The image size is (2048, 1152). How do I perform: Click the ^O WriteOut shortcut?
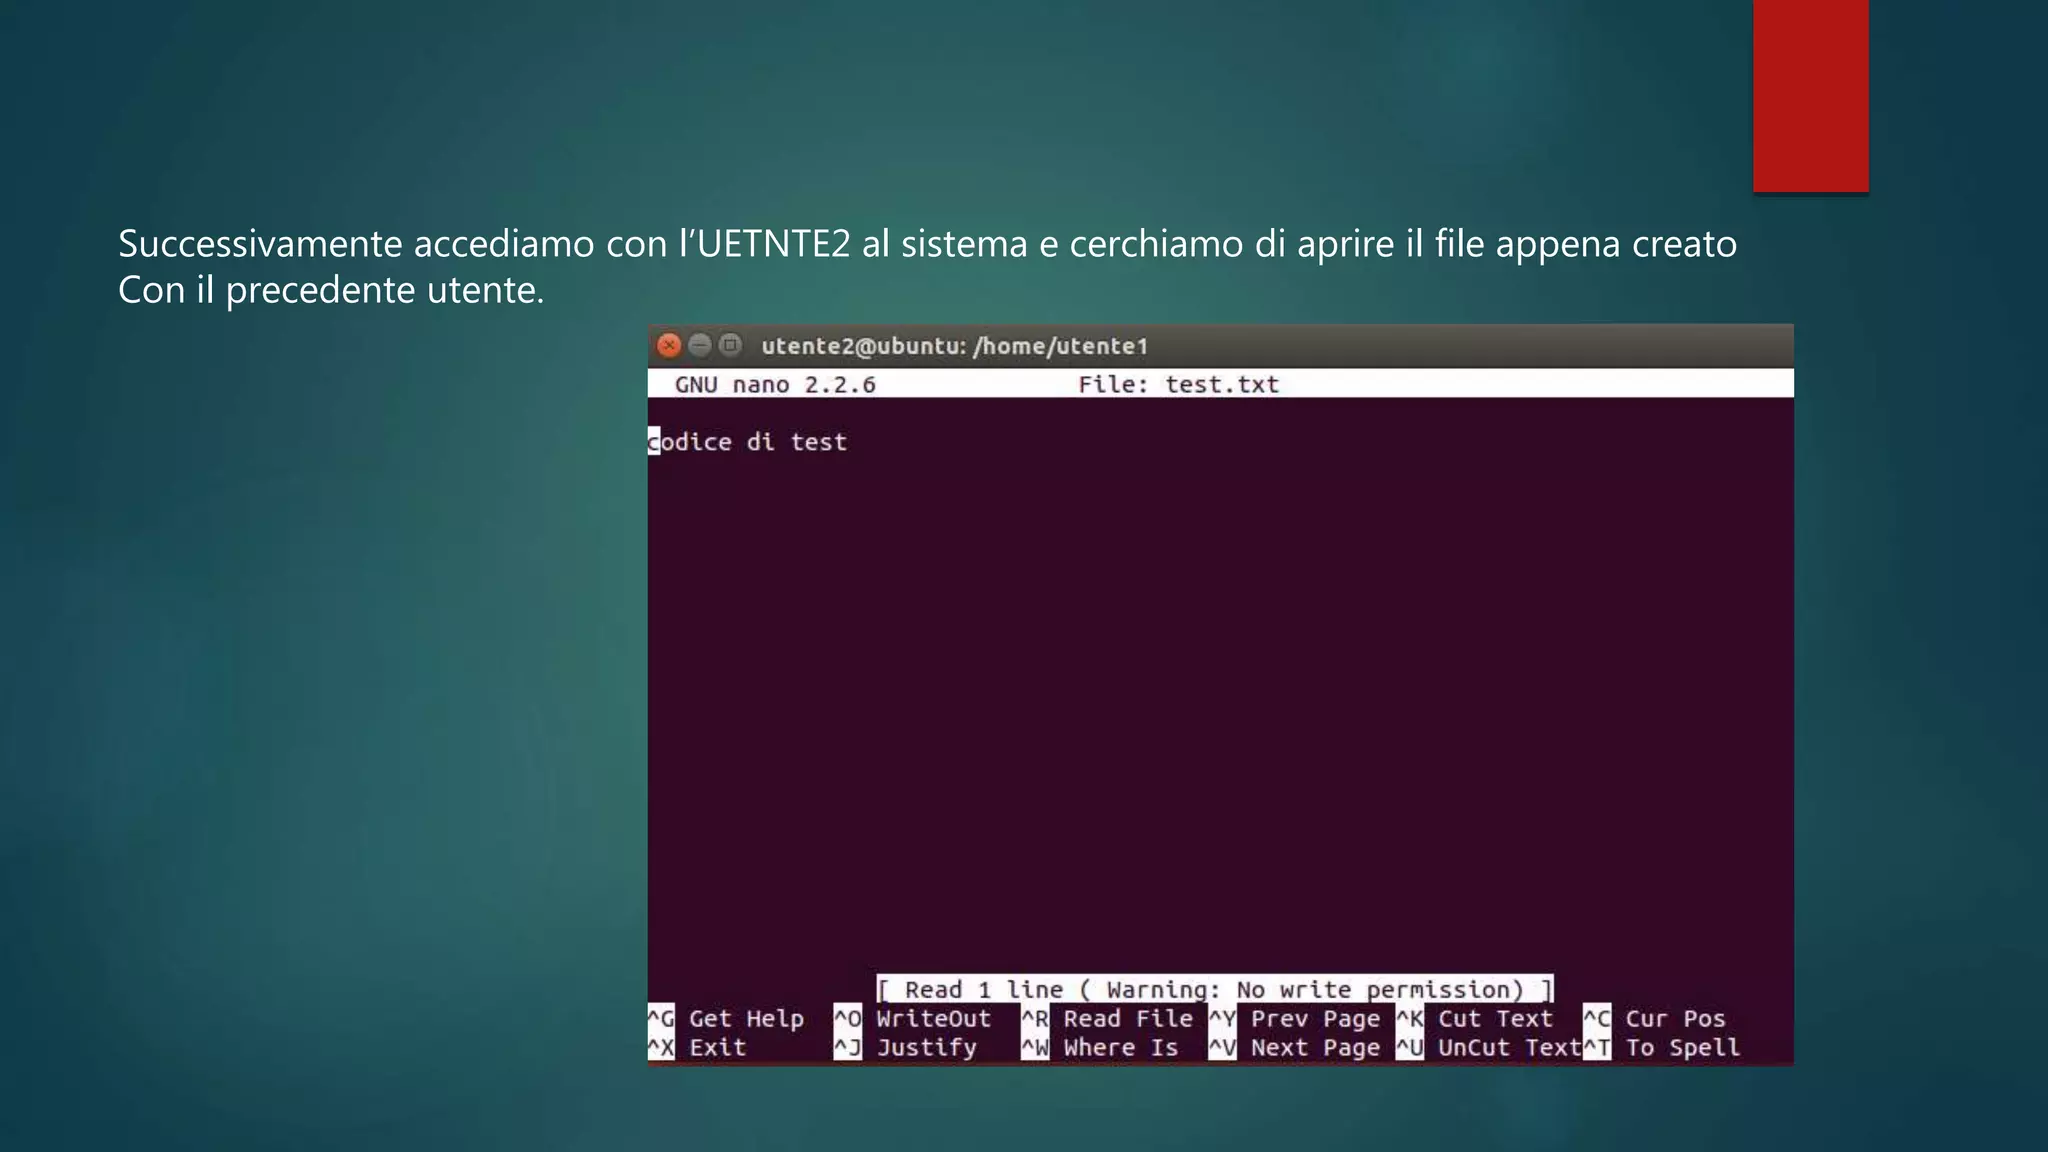click(x=913, y=1018)
